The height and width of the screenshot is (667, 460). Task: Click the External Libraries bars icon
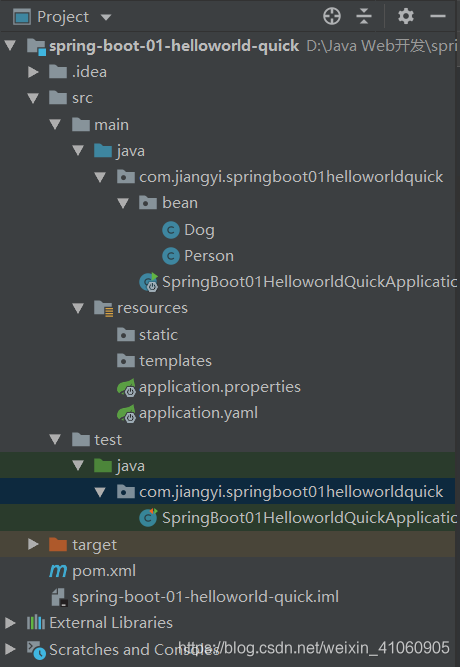pos(36,623)
